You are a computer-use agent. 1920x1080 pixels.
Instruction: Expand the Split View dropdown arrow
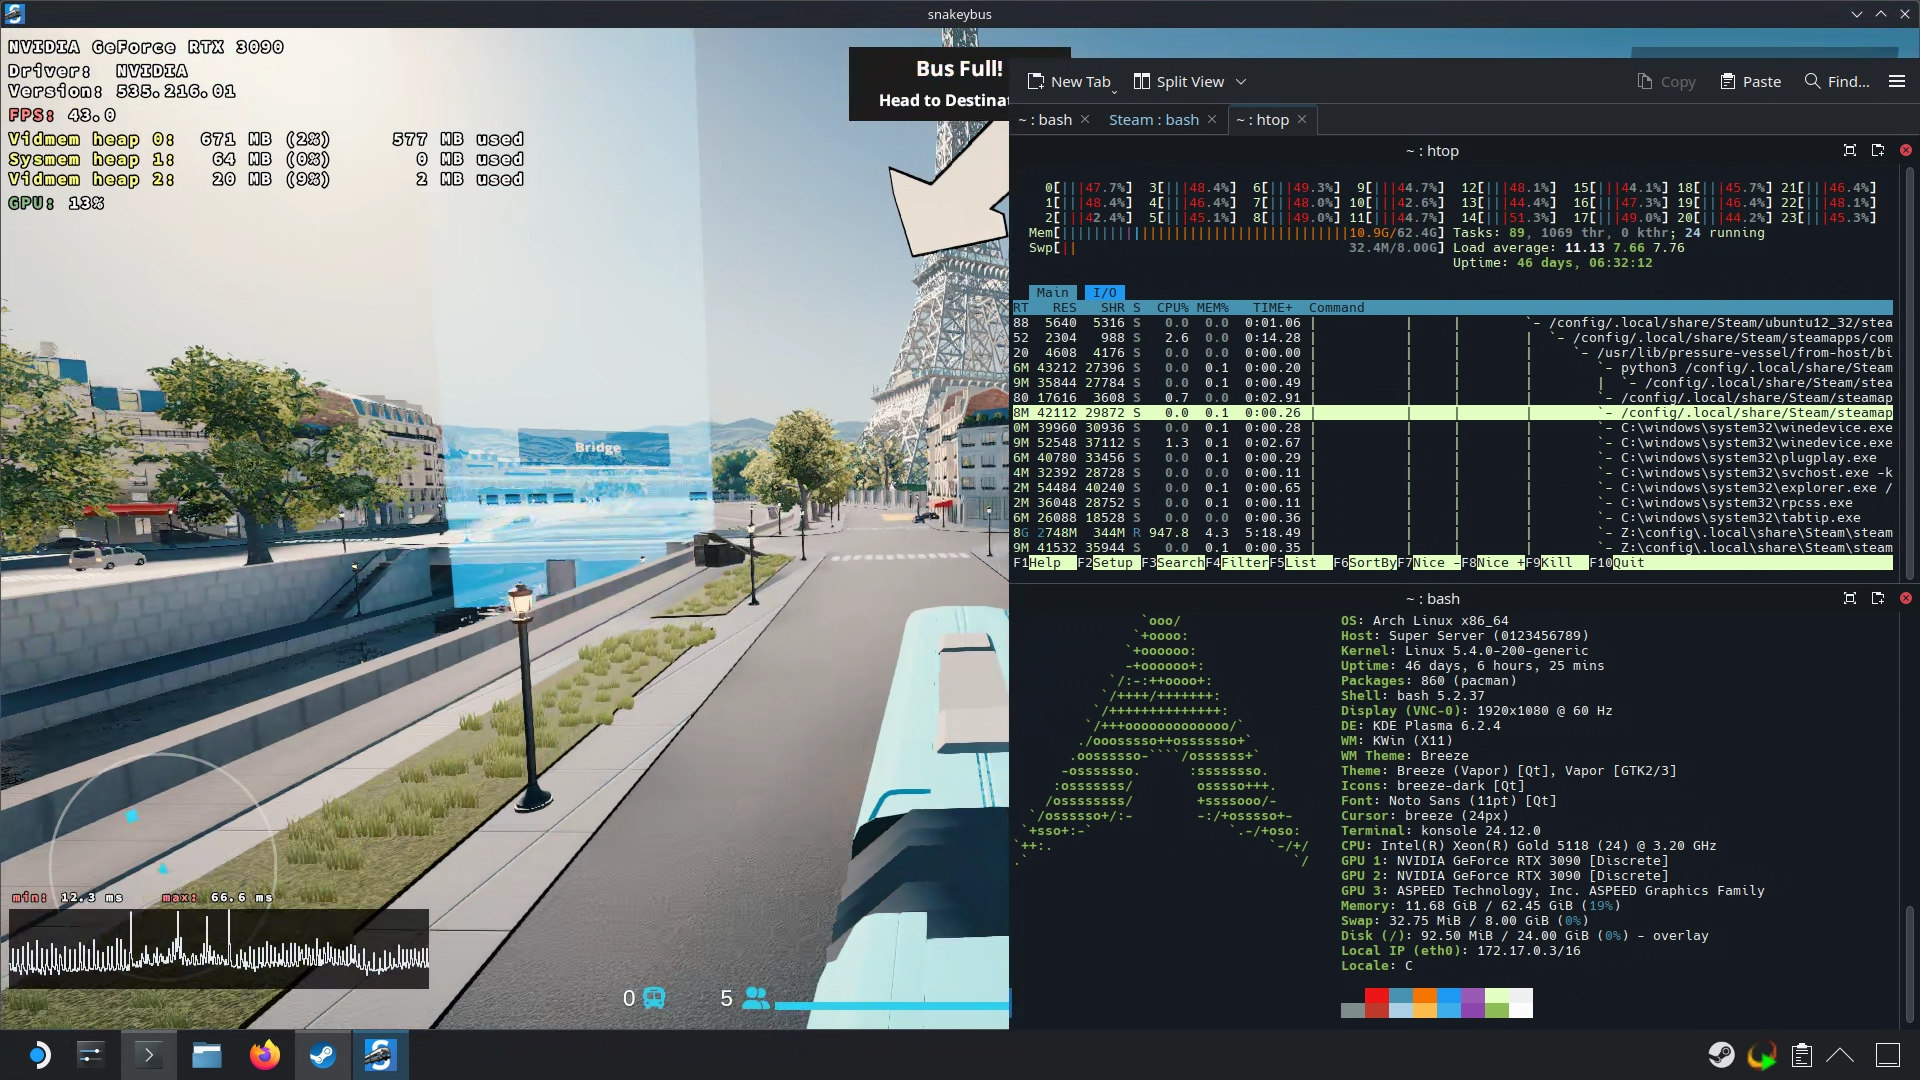[x=1241, y=82]
